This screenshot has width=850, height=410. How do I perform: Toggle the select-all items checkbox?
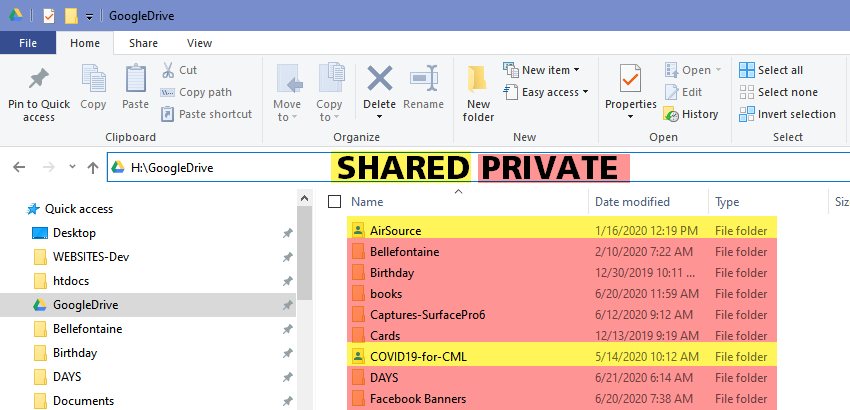334,202
